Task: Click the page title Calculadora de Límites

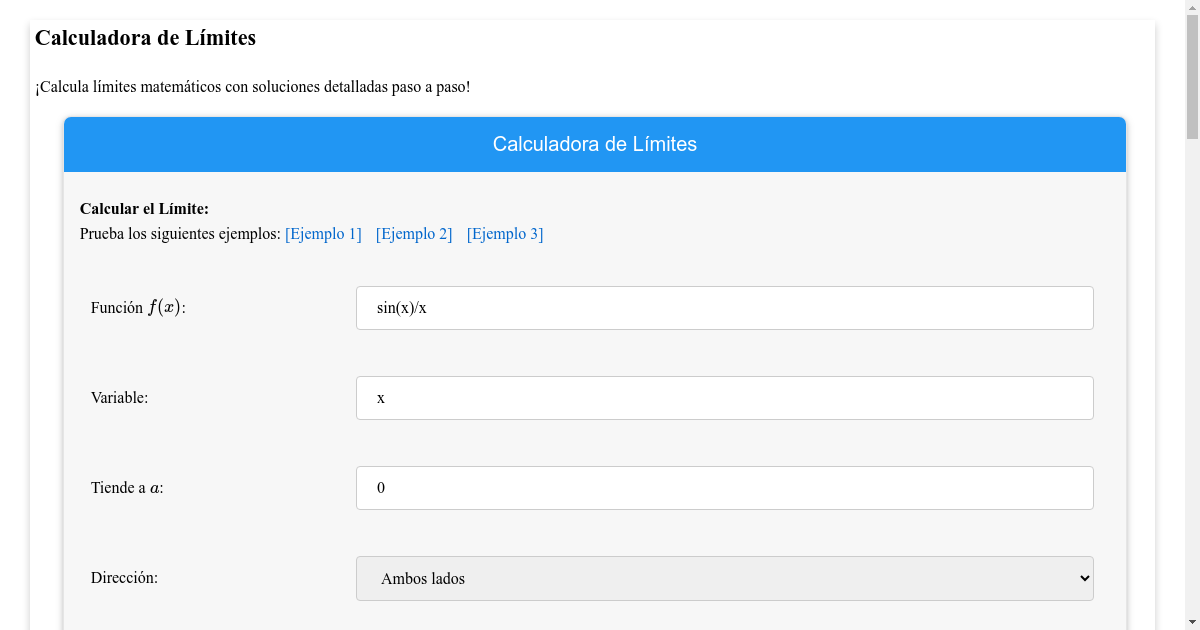Action: click(145, 38)
